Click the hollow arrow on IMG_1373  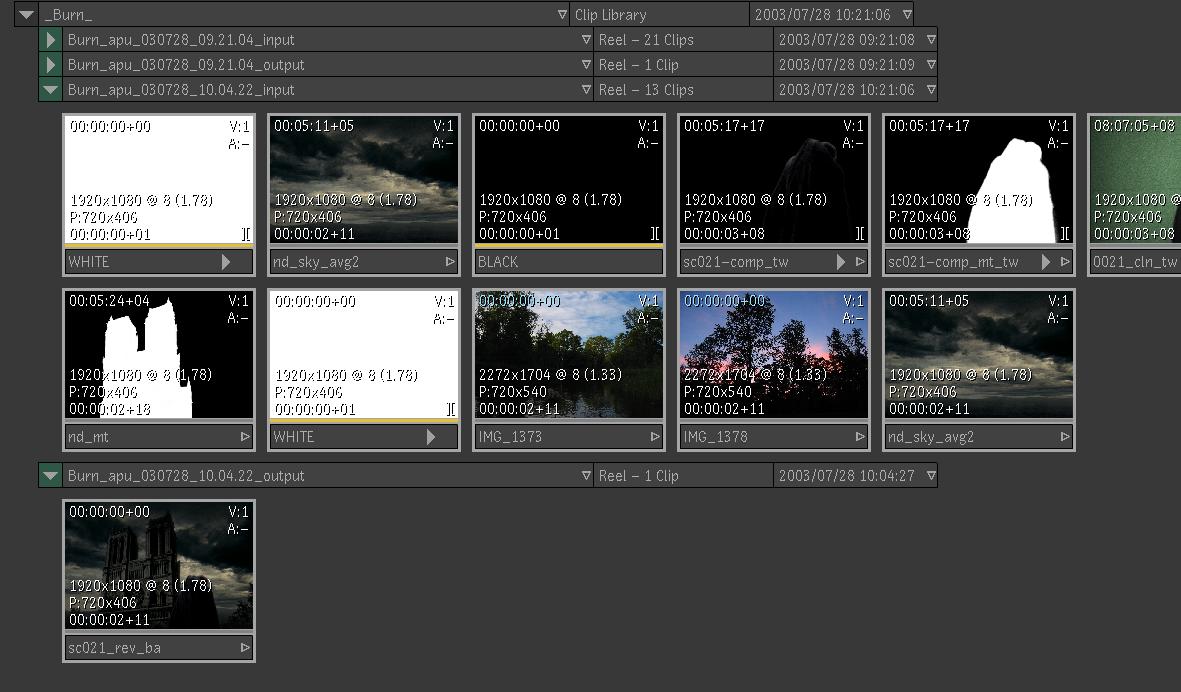pyautogui.click(x=655, y=437)
